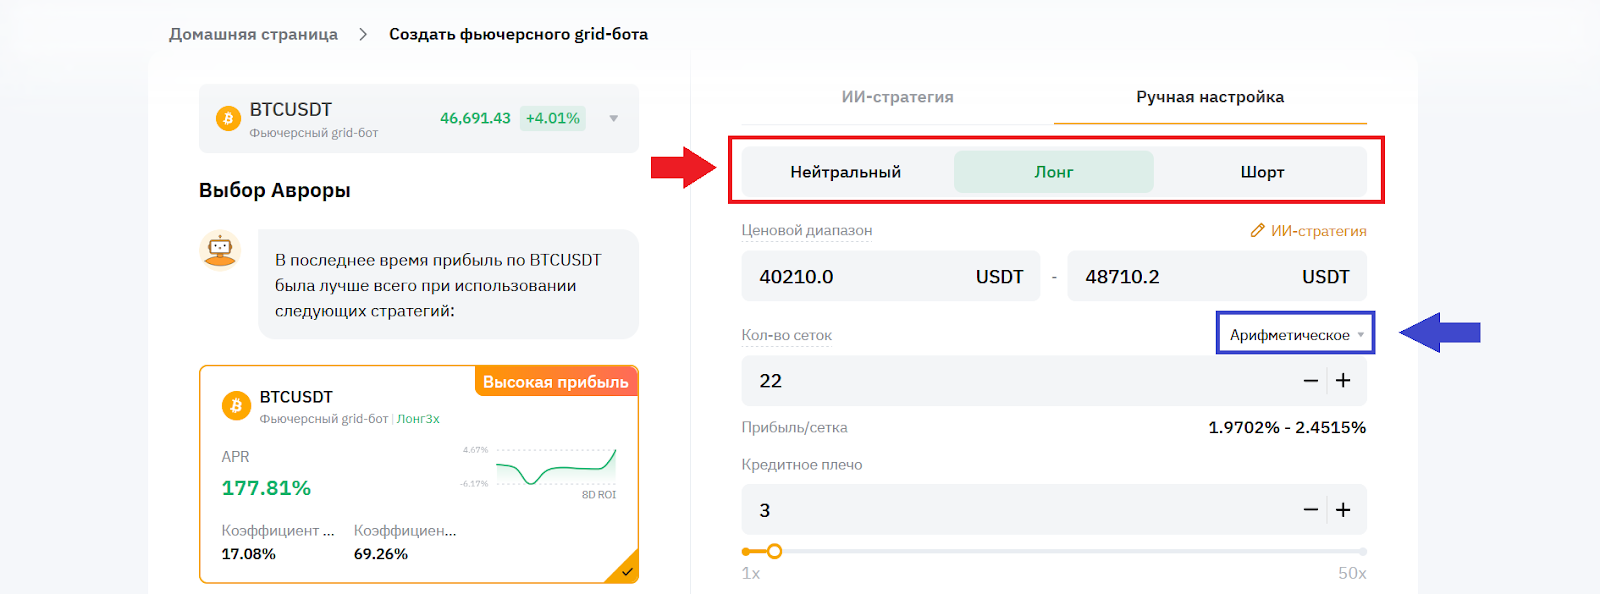Click the 1x label under slider
The height and width of the screenshot is (594, 1600).
(751, 573)
